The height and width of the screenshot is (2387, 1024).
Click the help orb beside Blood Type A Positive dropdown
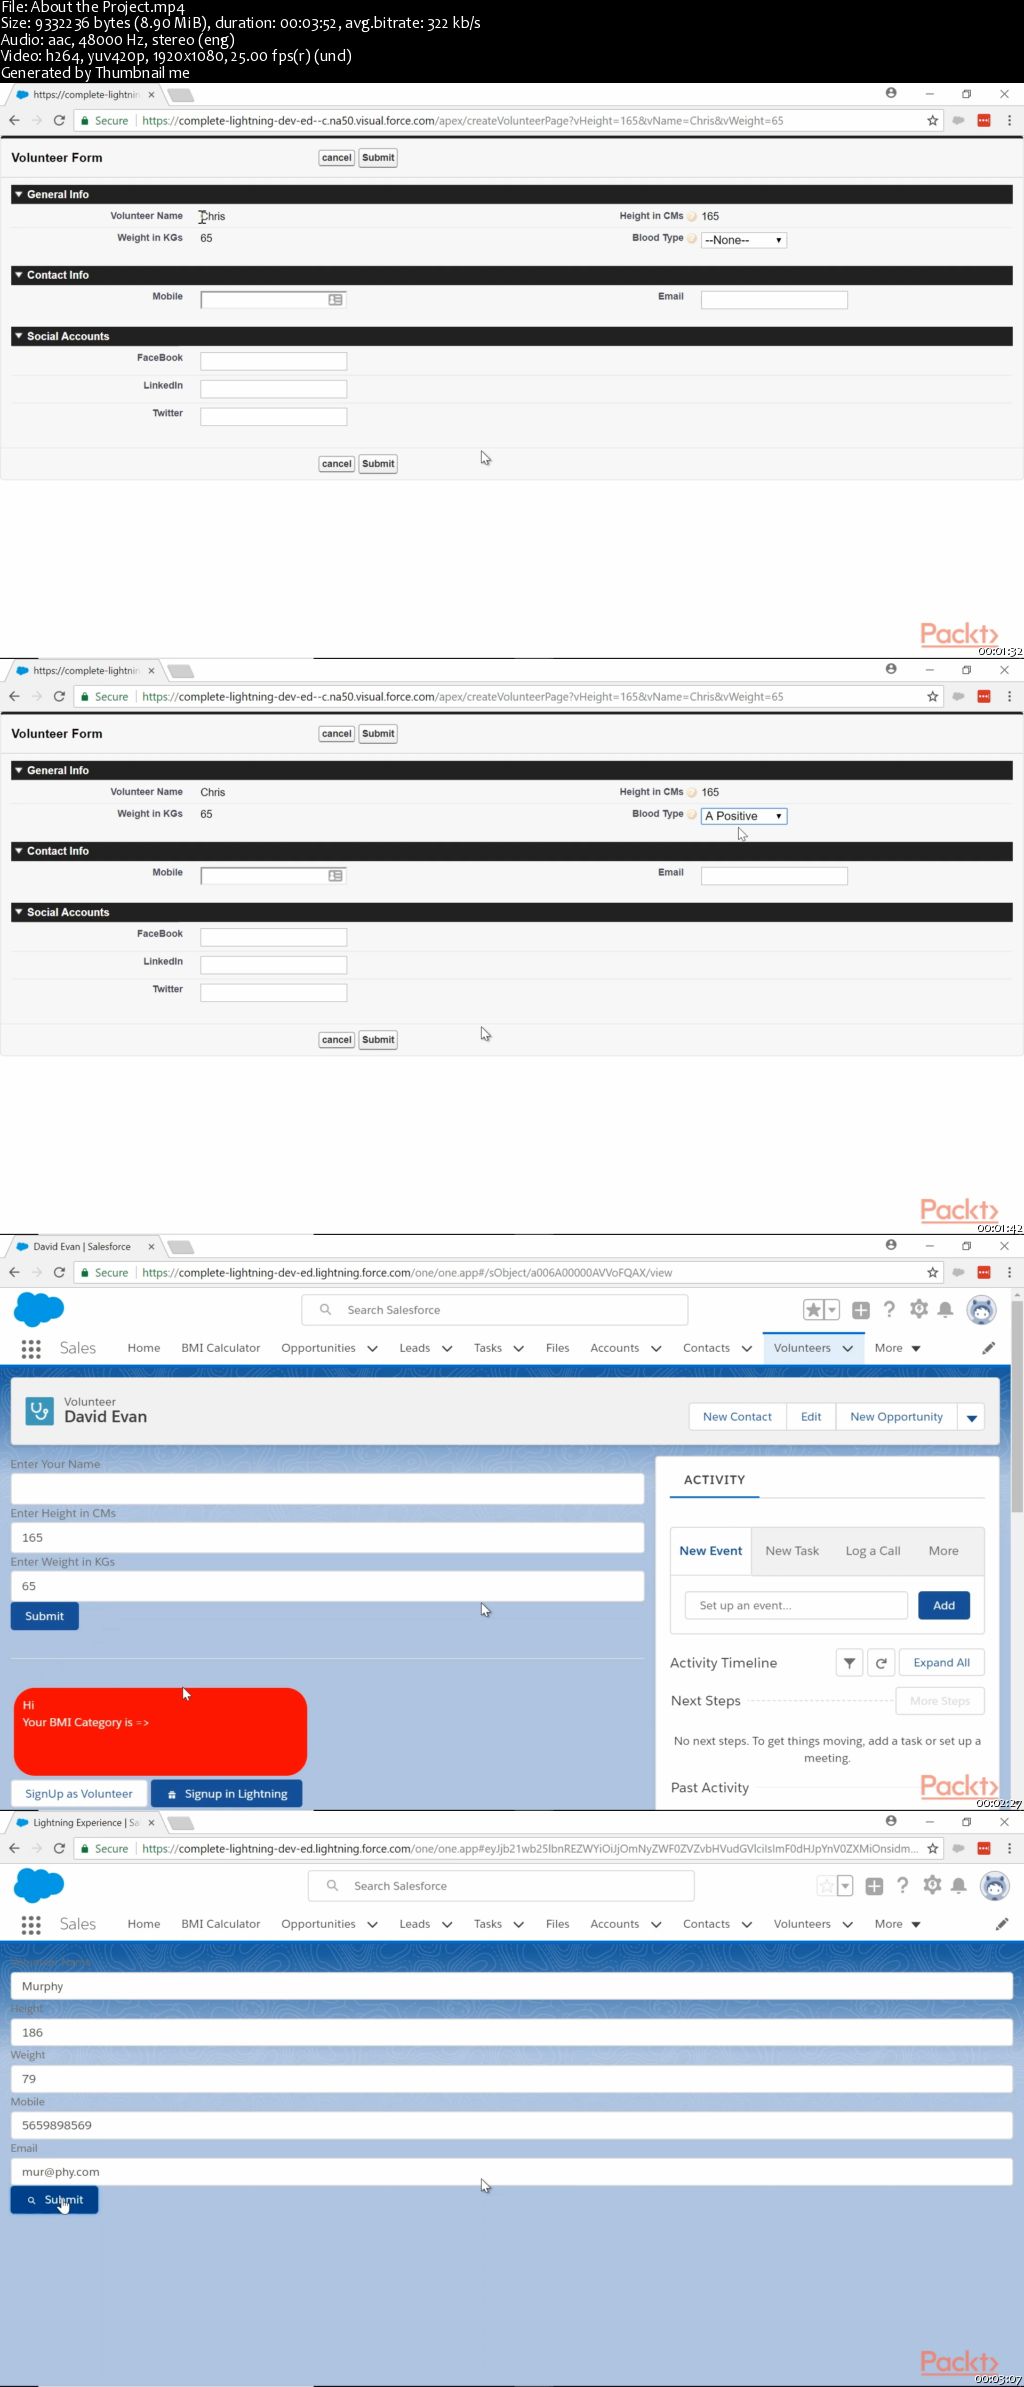692,815
